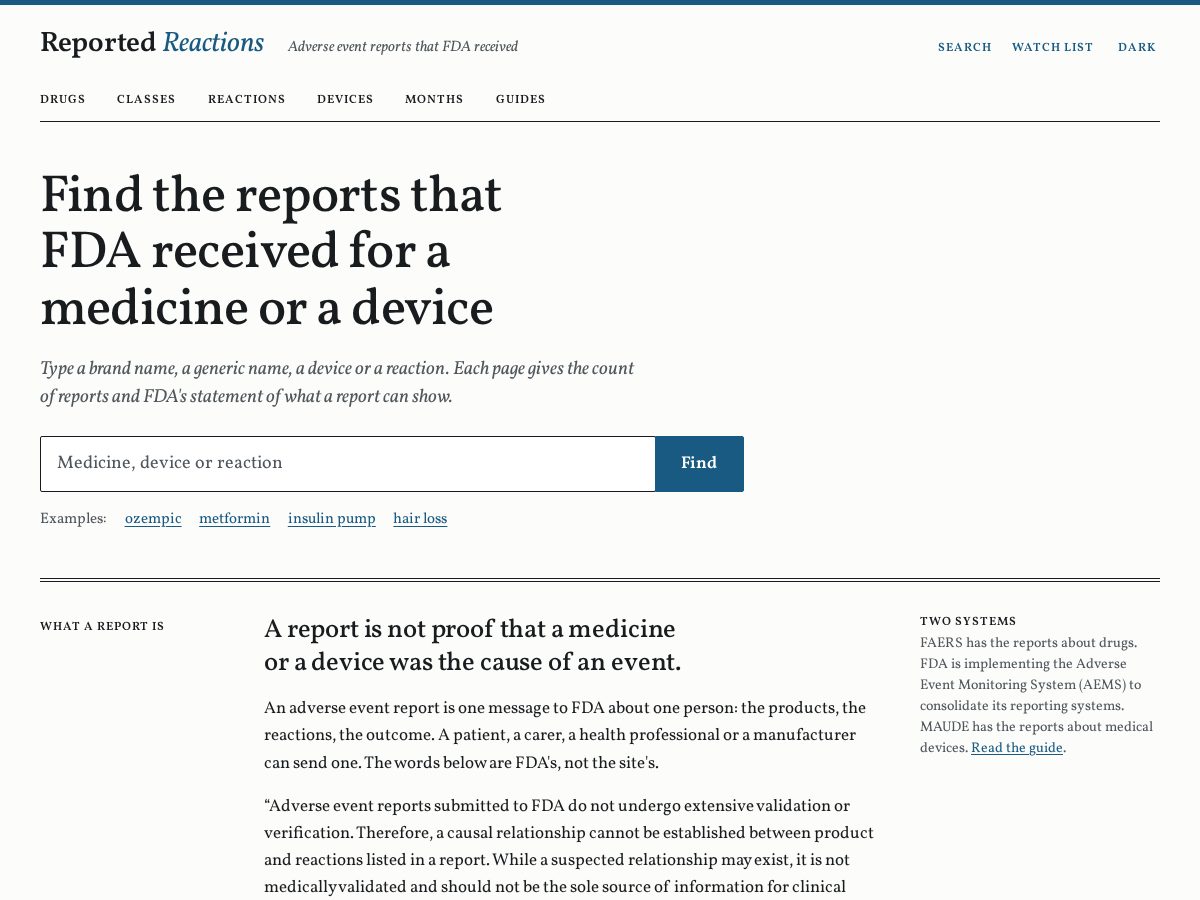This screenshot has width=1200, height=900.
Task: Try the insulin pump example link
Action: pyautogui.click(x=332, y=519)
